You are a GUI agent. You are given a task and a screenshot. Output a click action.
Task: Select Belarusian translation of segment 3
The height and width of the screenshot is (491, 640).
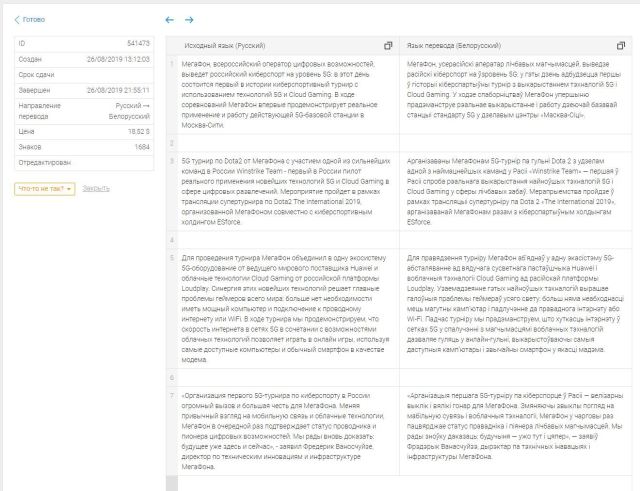(513, 191)
